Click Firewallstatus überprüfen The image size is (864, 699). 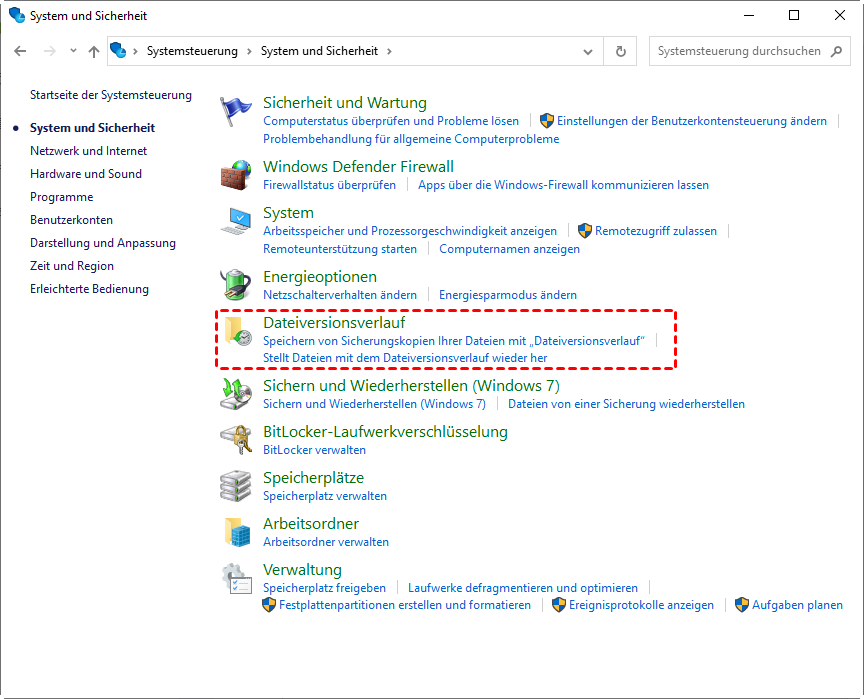[x=329, y=185]
